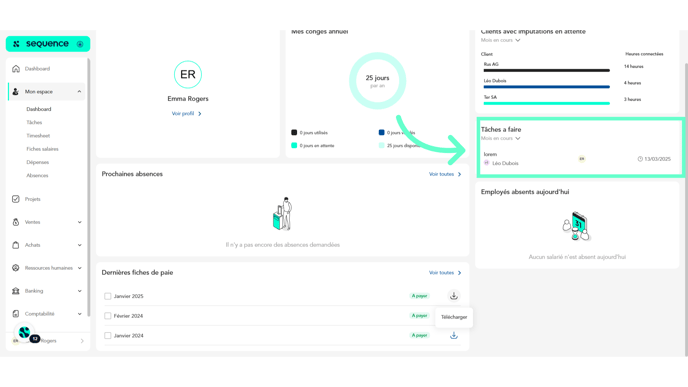Image resolution: width=688 pixels, height=387 pixels.
Task: Click Léo Dubois avatar icon in task
Action: (487, 163)
